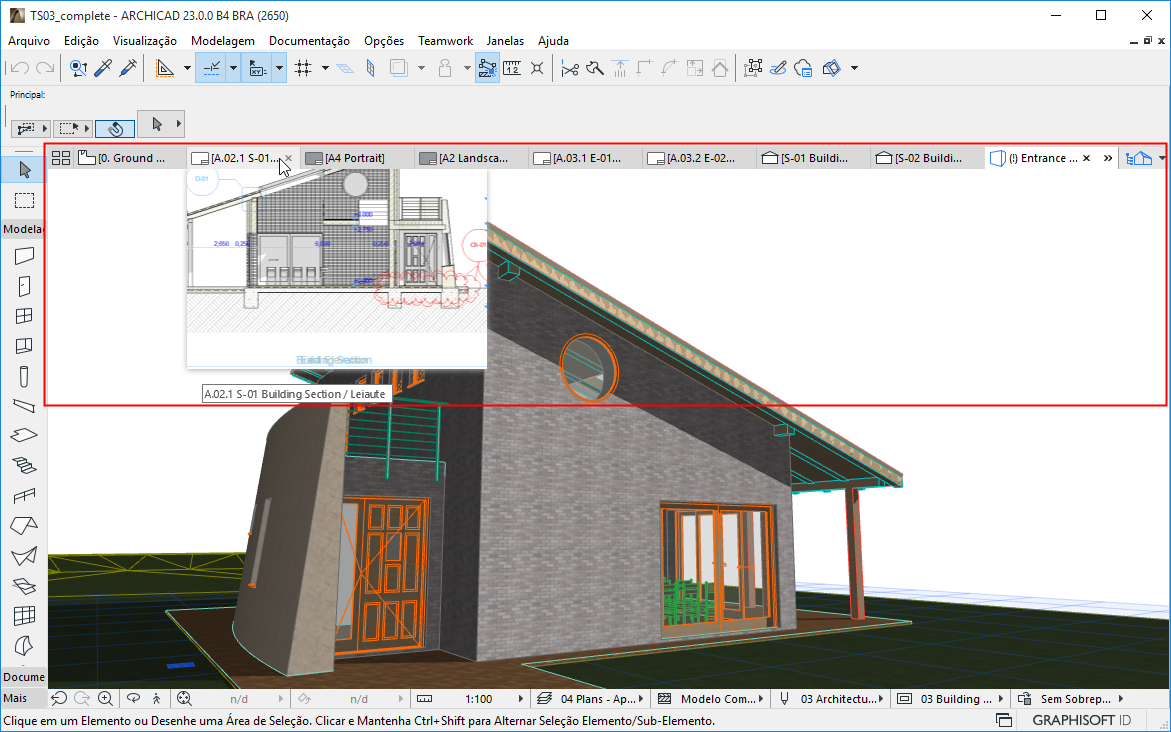Click the Zoom In magnifier icon
Screen dimensions: 1171x732
105,699
